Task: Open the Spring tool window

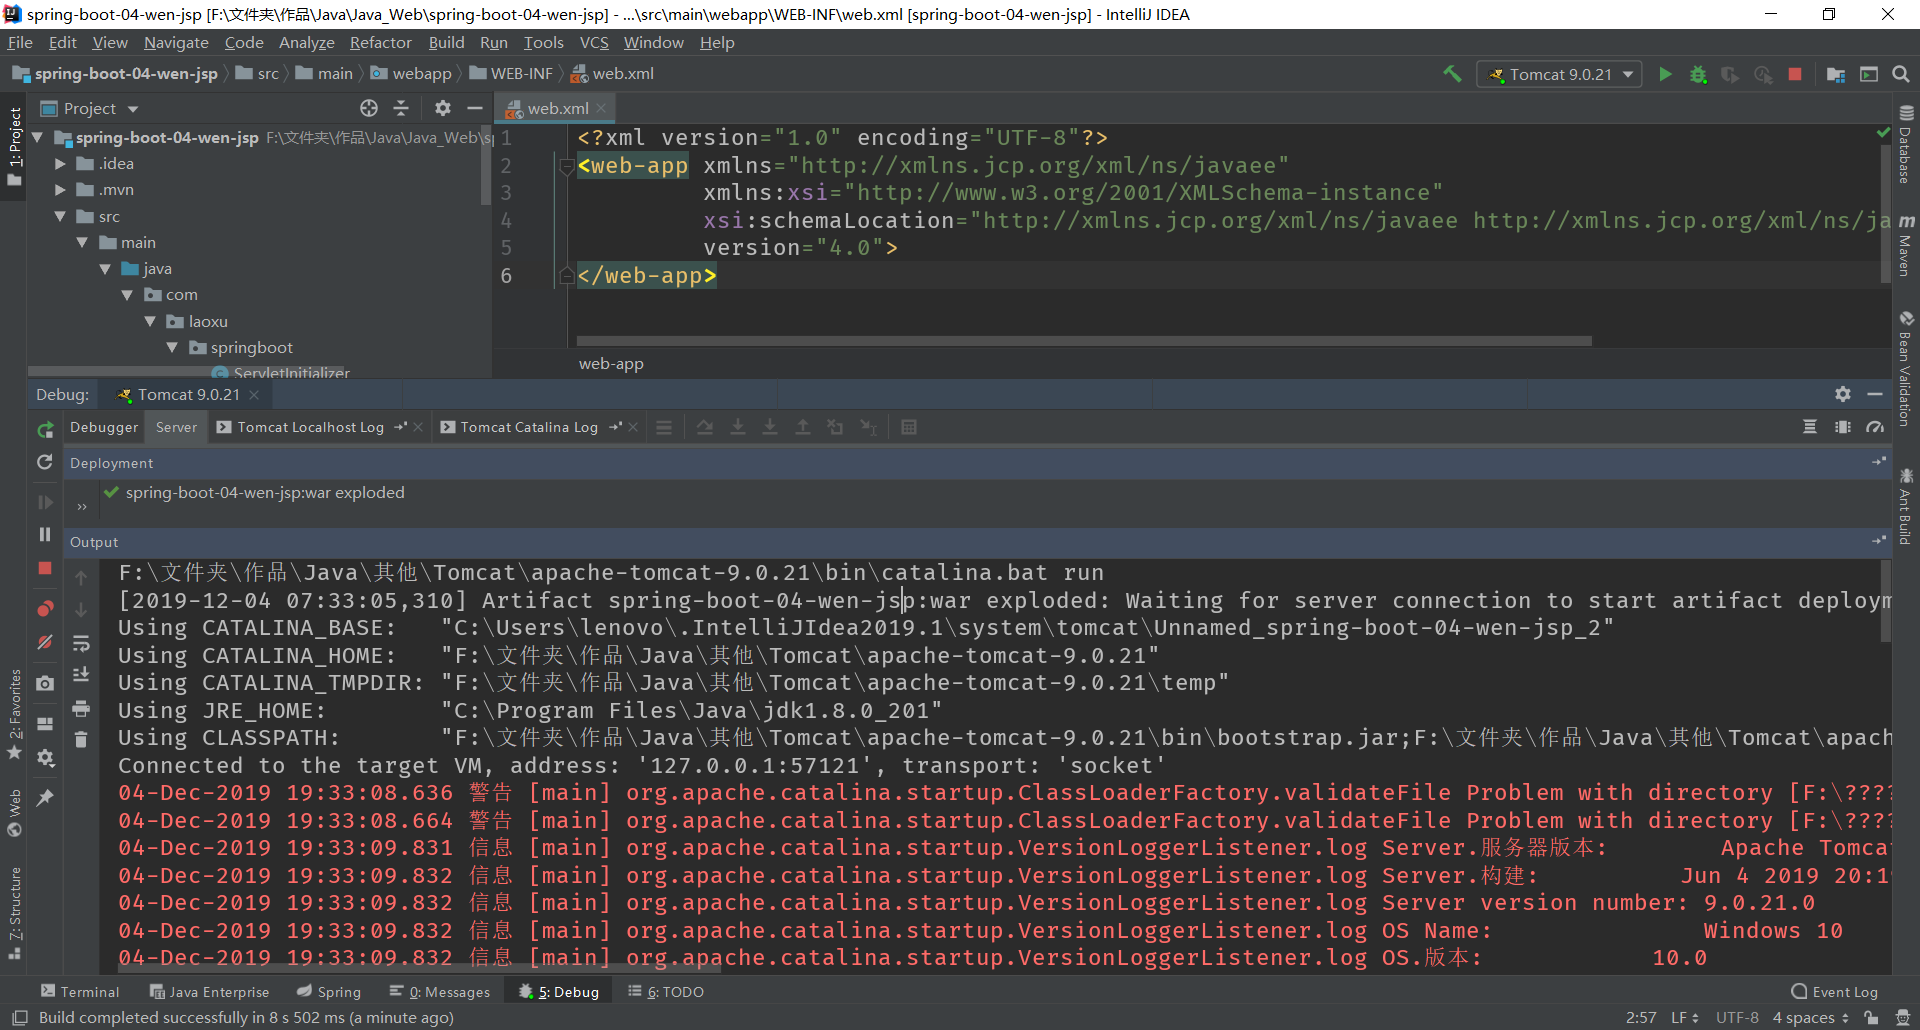Action: point(329,992)
